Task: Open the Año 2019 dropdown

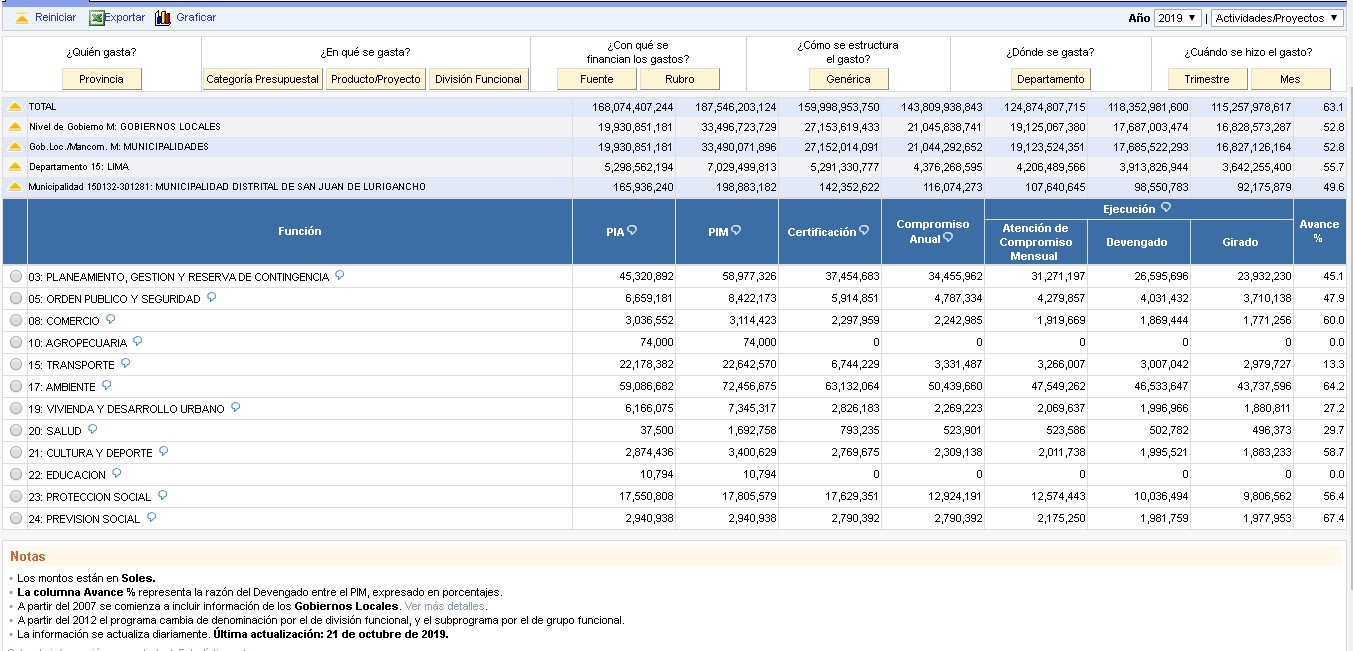Action: click(x=1177, y=18)
